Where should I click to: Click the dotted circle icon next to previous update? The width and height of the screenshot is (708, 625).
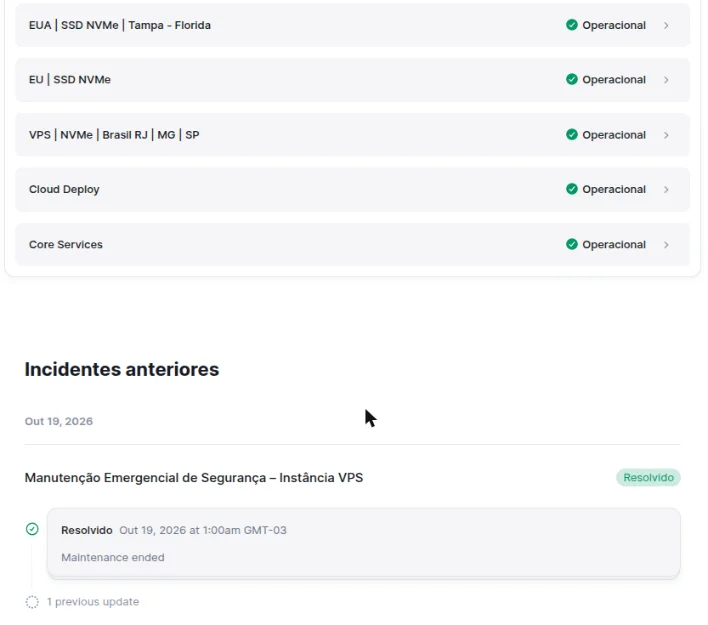32,602
